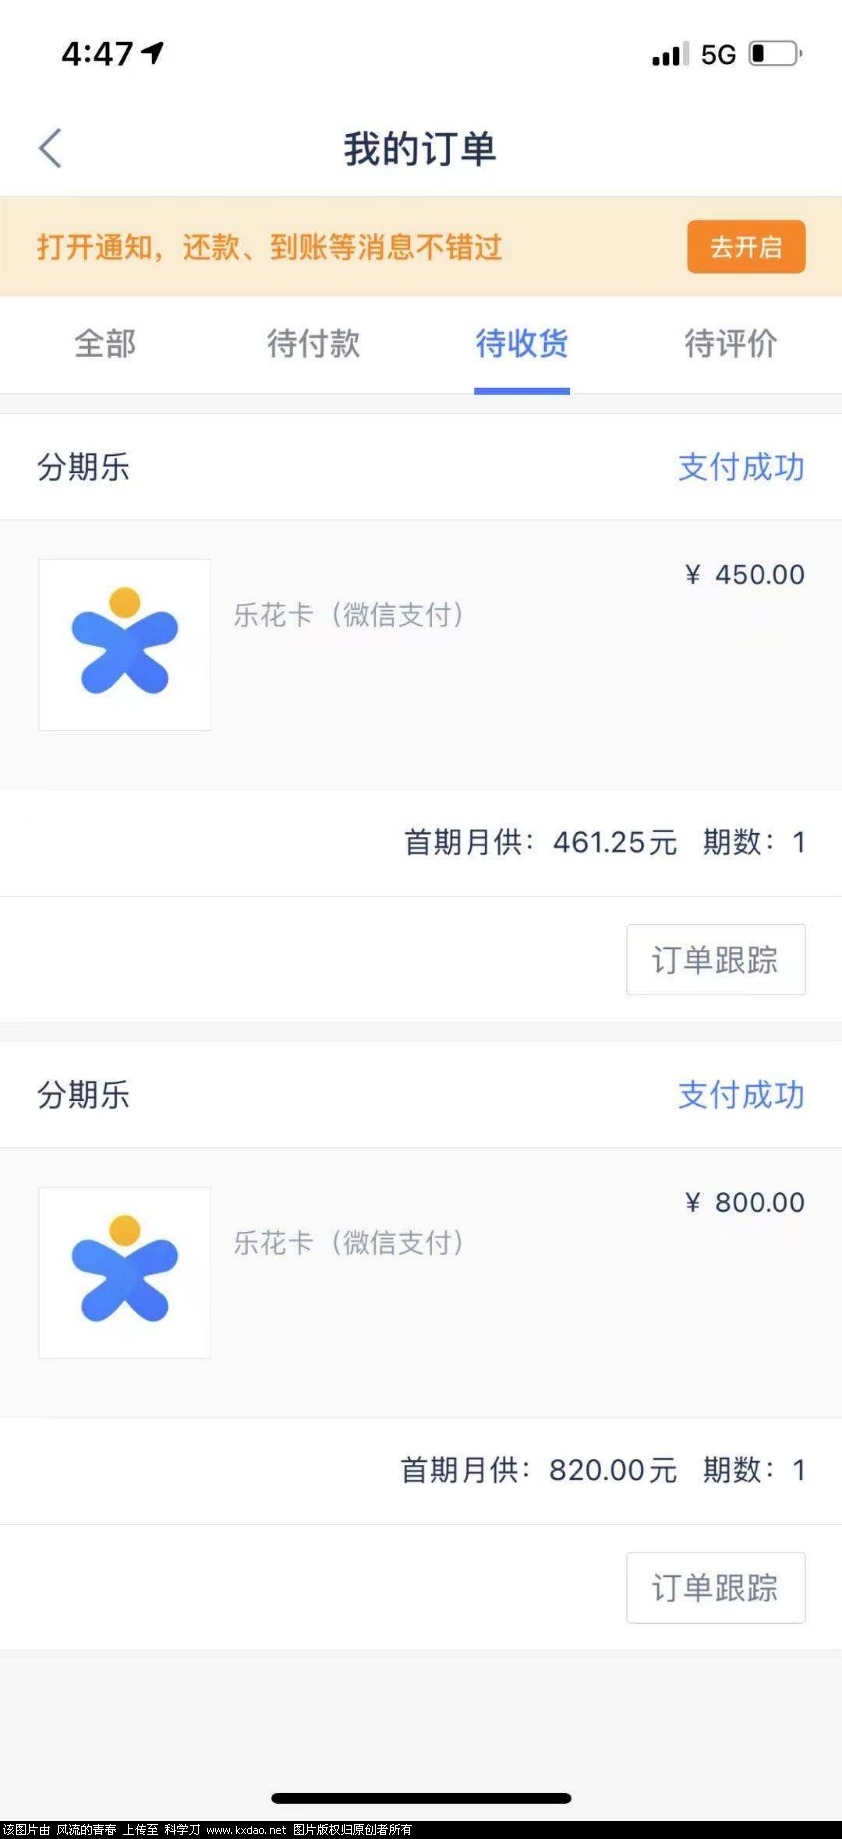Tap 支付成功 status on second order
The width and height of the screenshot is (842, 1839).
point(741,1095)
